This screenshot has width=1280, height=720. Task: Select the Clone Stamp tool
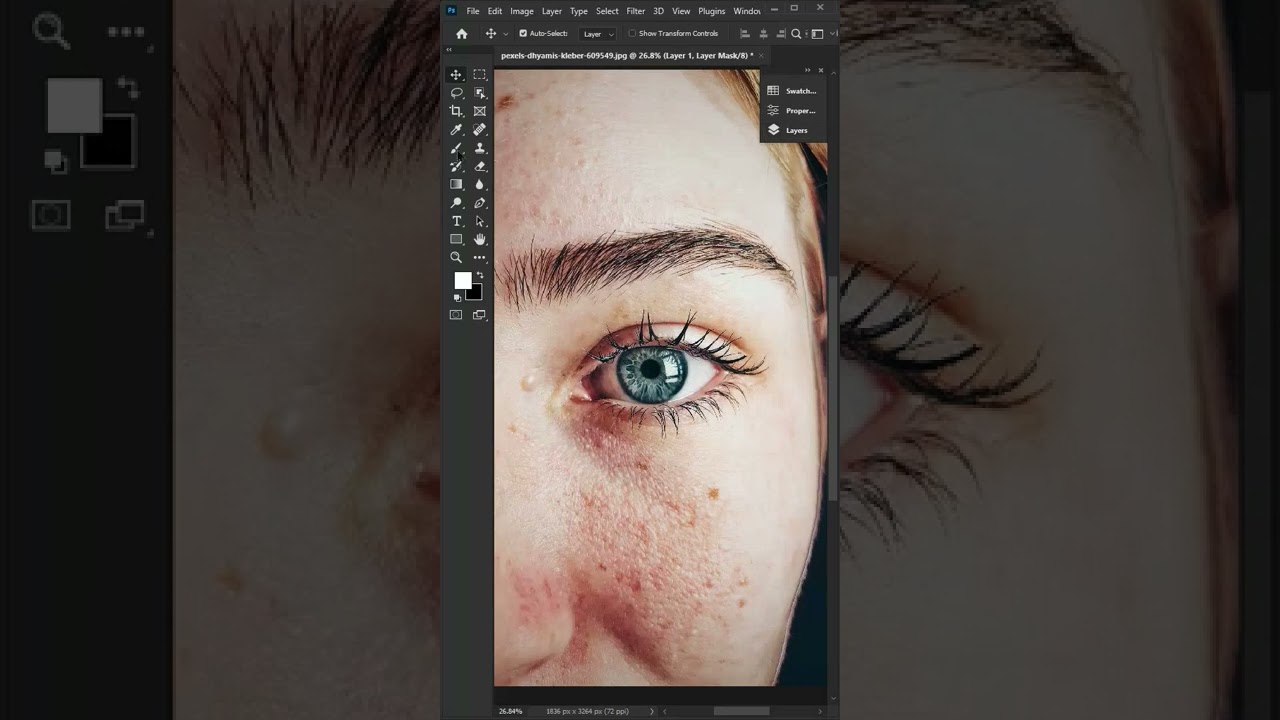pyautogui.click(x=480, y=148)
